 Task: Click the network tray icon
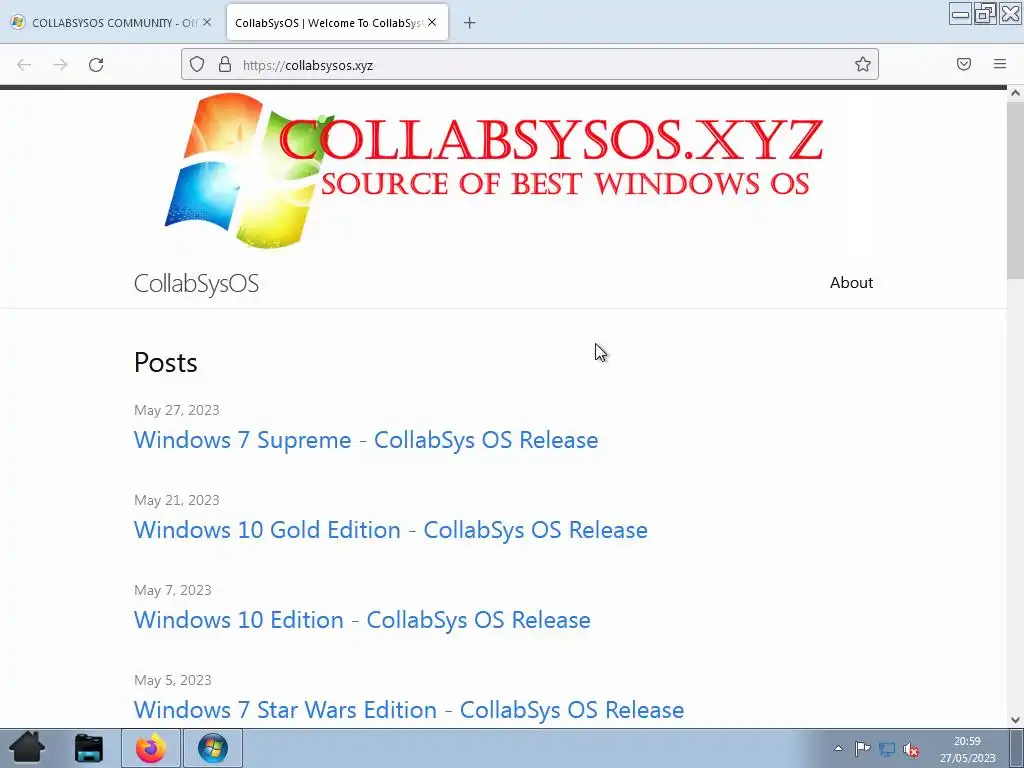tap(887, 748)
